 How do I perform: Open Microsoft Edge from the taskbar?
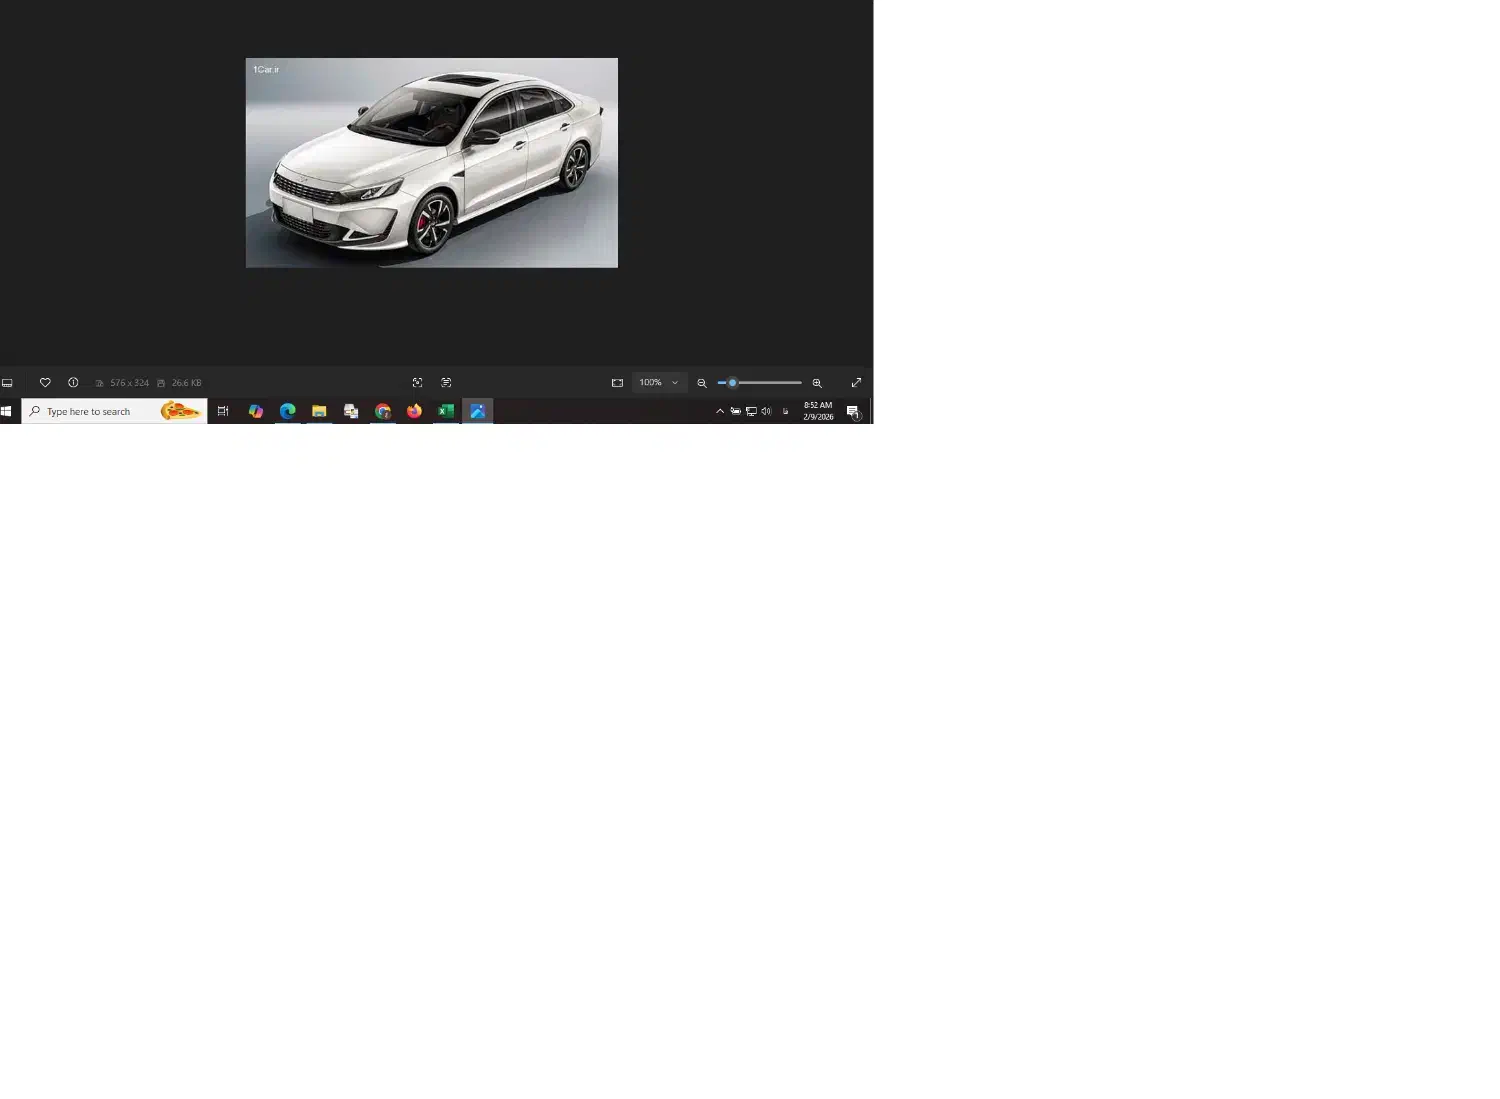click(x=288, y=411)
